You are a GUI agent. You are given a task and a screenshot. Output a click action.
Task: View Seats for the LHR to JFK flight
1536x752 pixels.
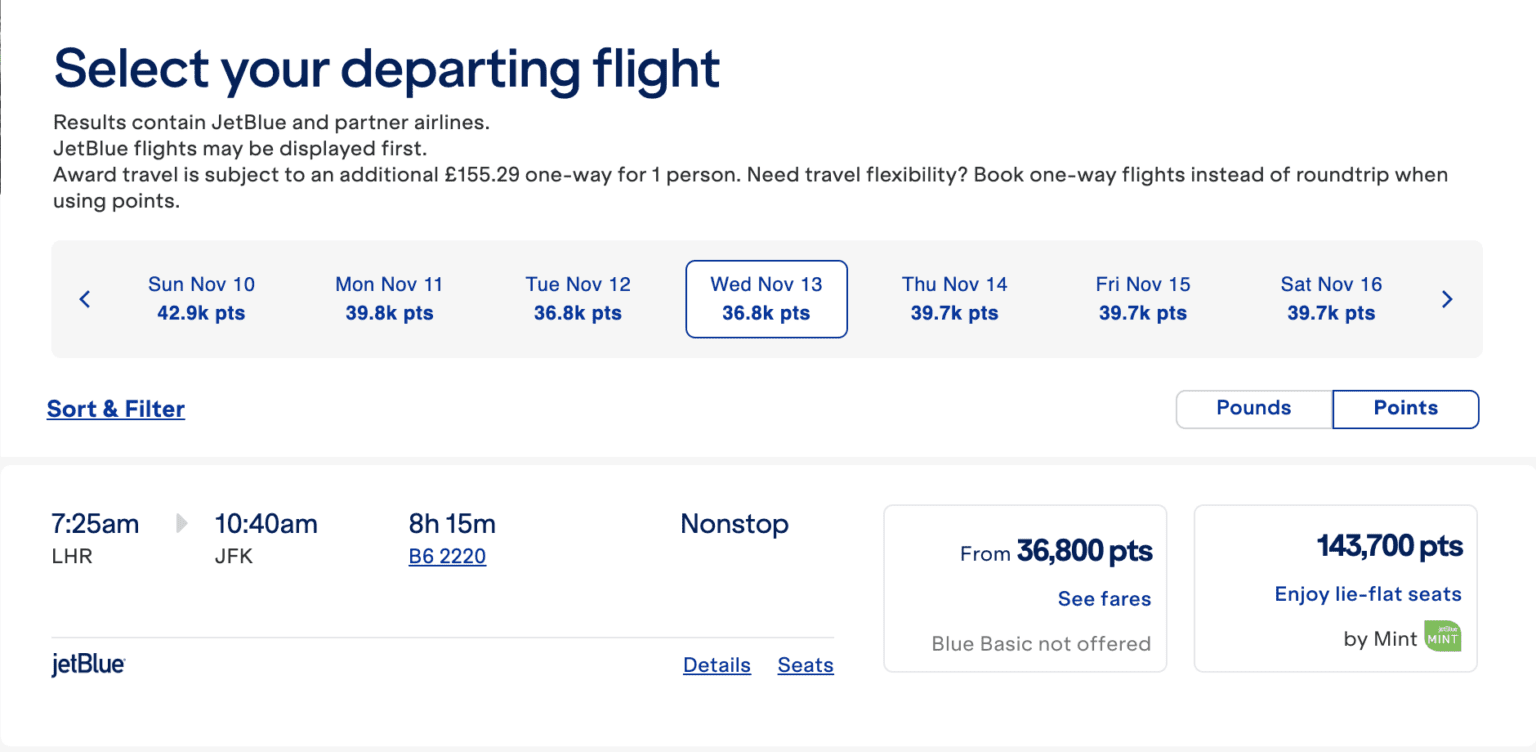[x=805, y=664]
